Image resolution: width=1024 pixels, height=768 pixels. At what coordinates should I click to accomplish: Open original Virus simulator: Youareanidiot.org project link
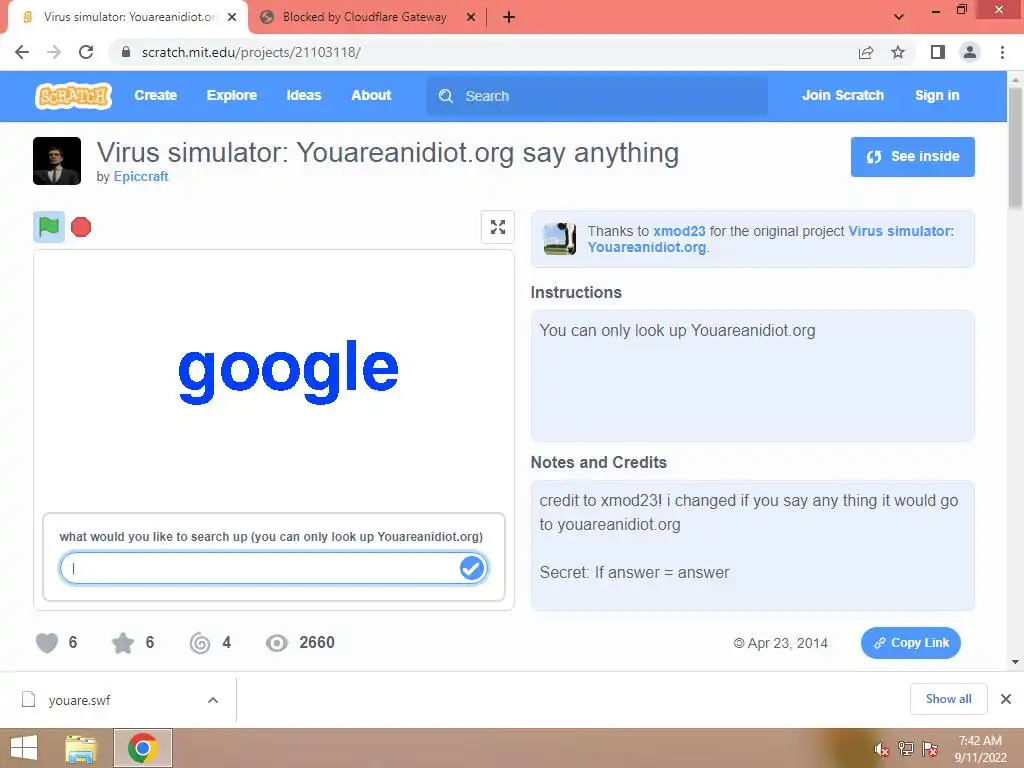(771, 239)
